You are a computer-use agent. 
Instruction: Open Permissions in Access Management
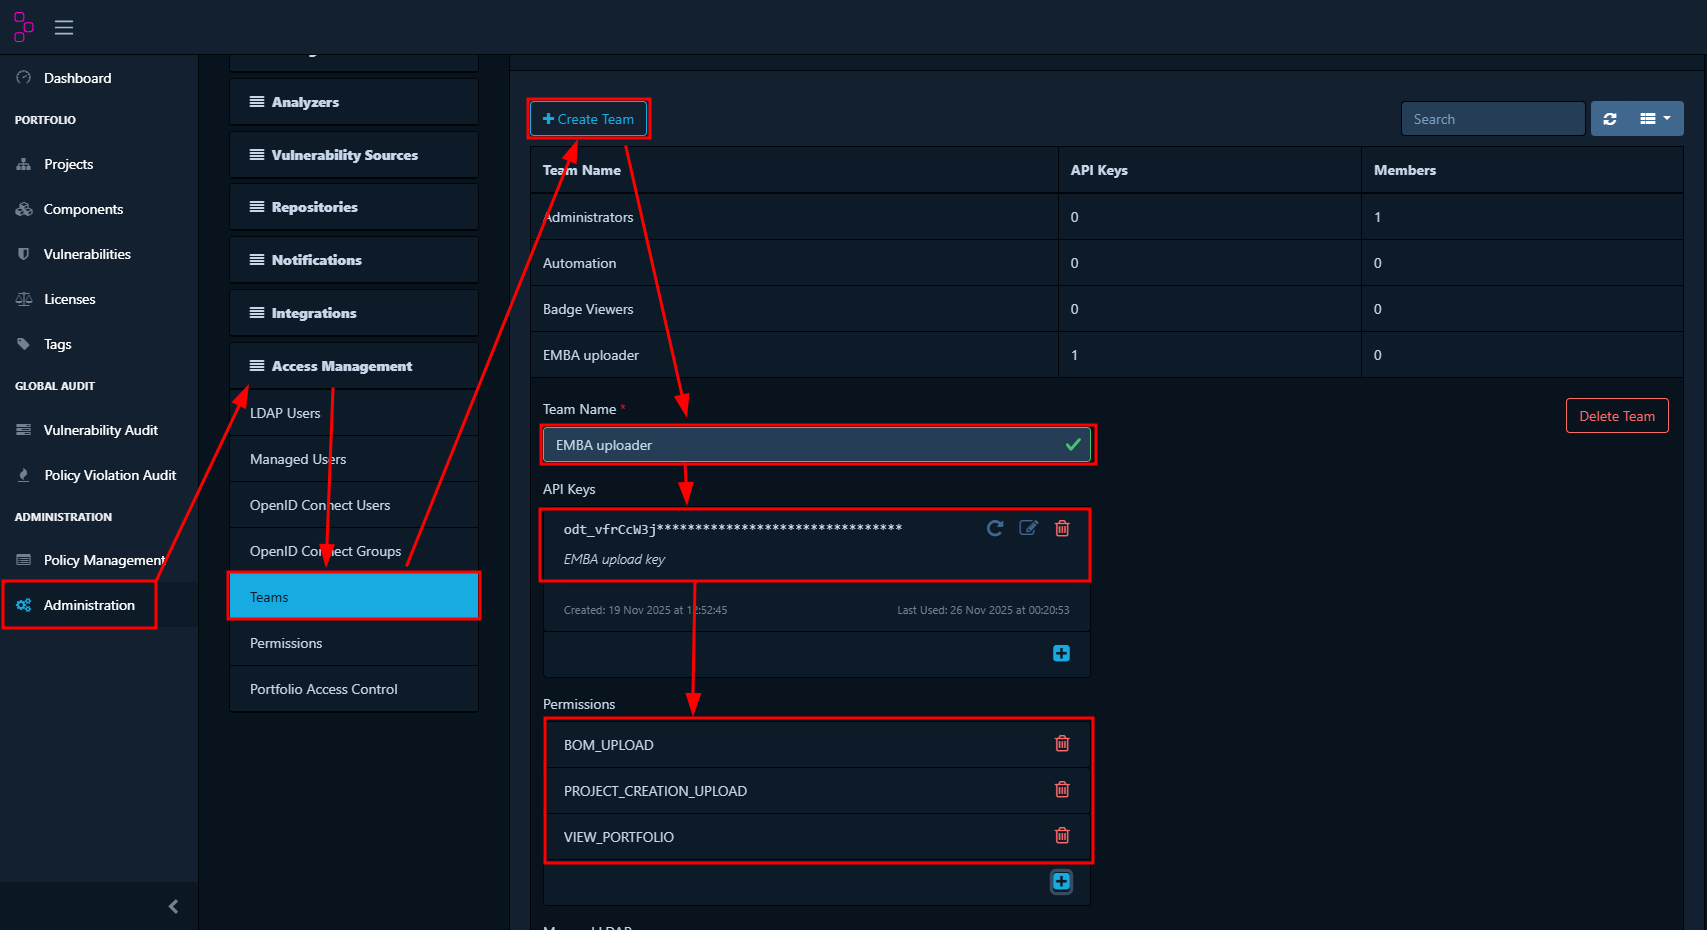286,643
